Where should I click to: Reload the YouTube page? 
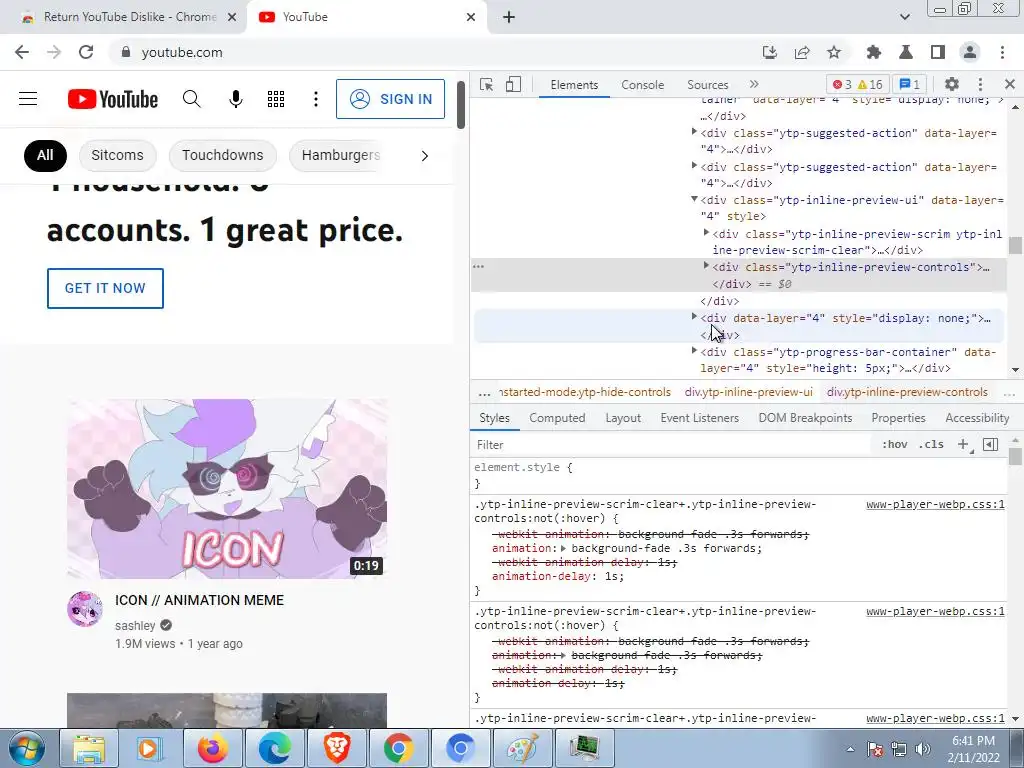pos(86,52)
